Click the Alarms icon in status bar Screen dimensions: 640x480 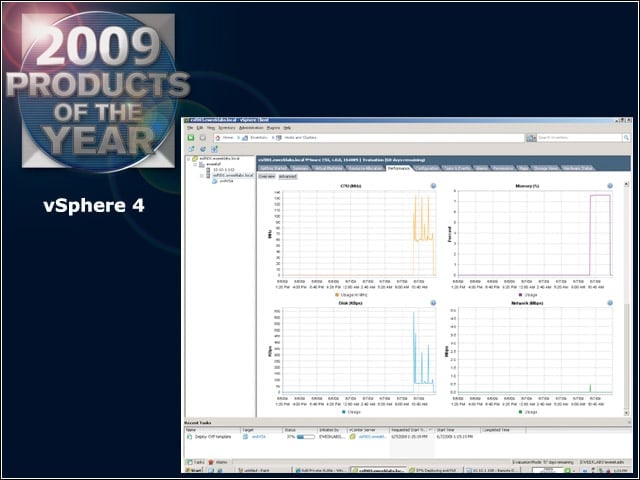211,462
